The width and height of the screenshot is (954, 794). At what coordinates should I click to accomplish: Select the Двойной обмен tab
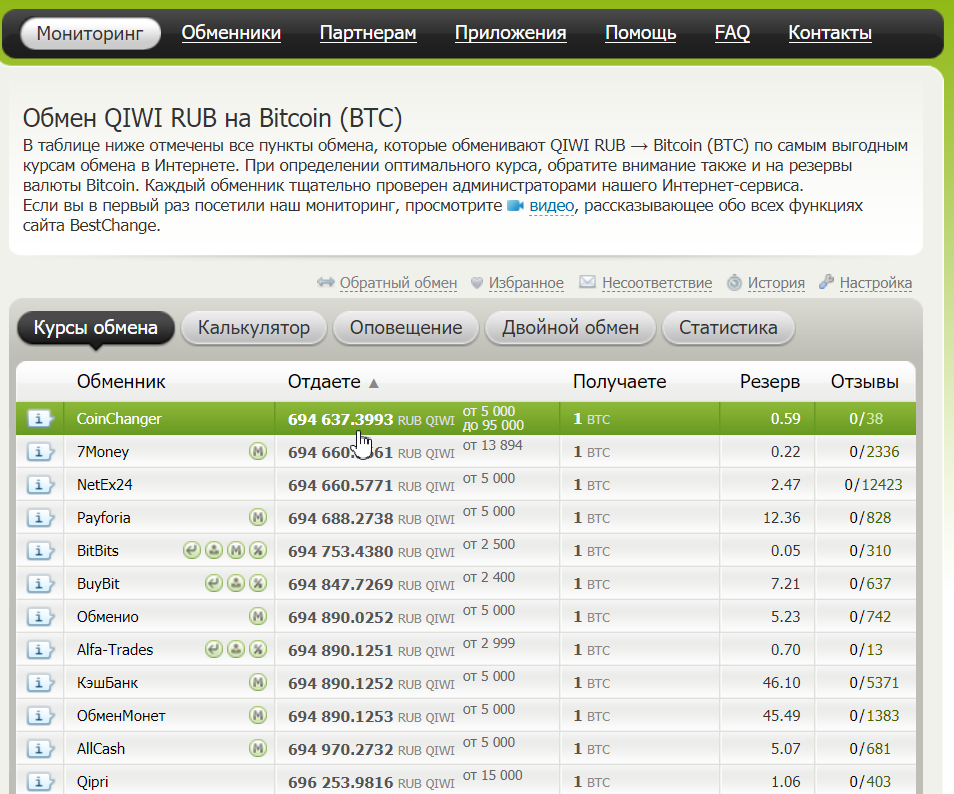[x=570, y=328]
